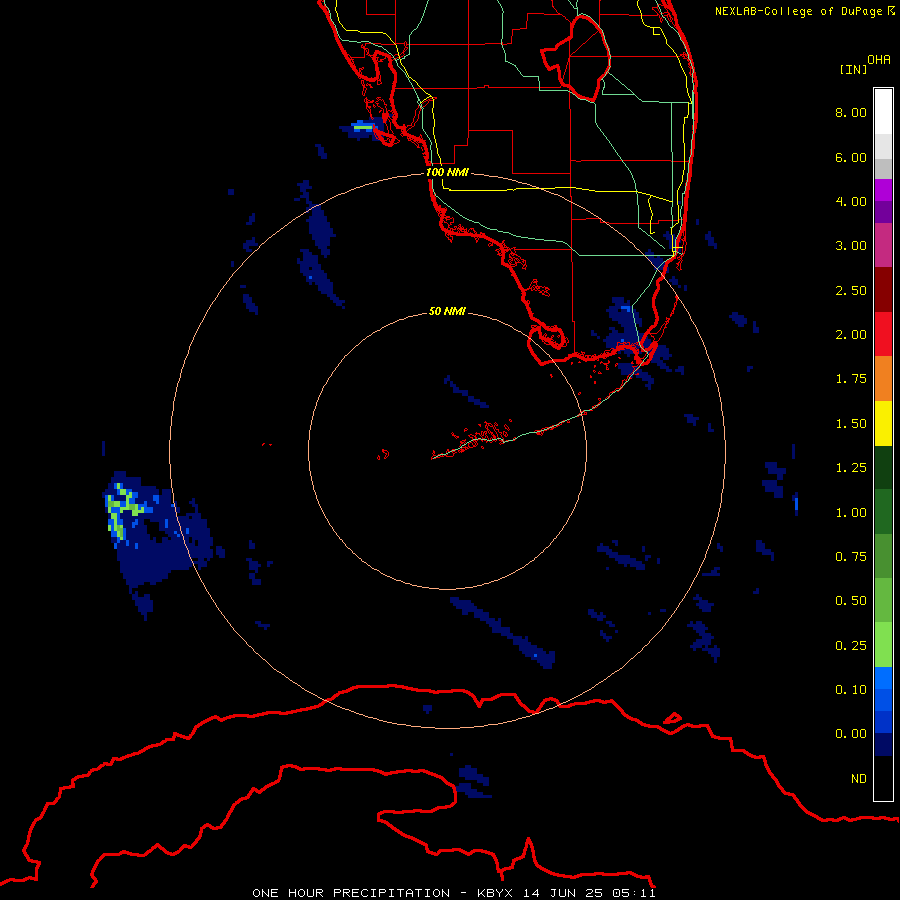This screenshot has height=900, width=900.
Task: Pick the bright magenta legend swatch
Action: point(883,190)
